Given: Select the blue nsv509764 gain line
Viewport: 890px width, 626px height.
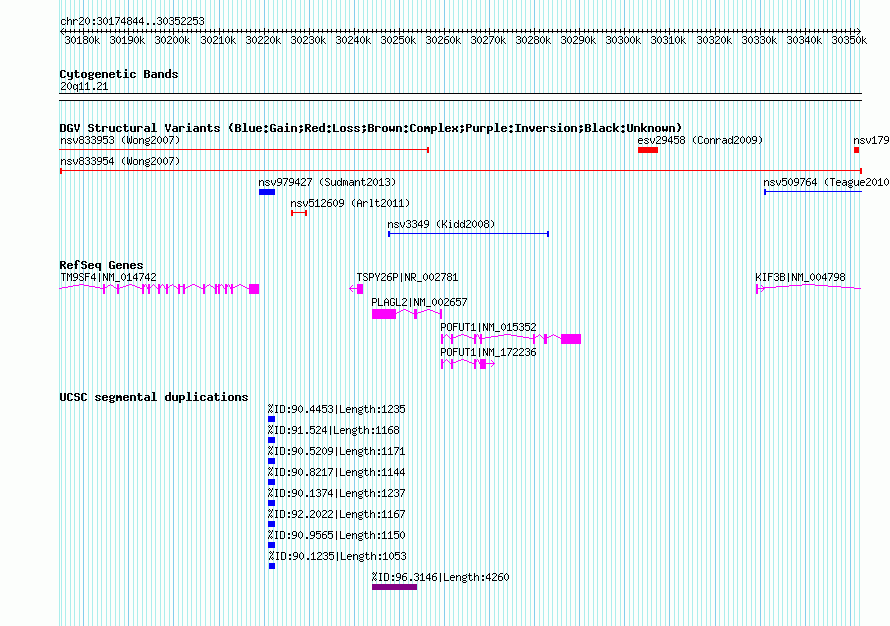Looking at the screenshot, I should tap(813, 192).
